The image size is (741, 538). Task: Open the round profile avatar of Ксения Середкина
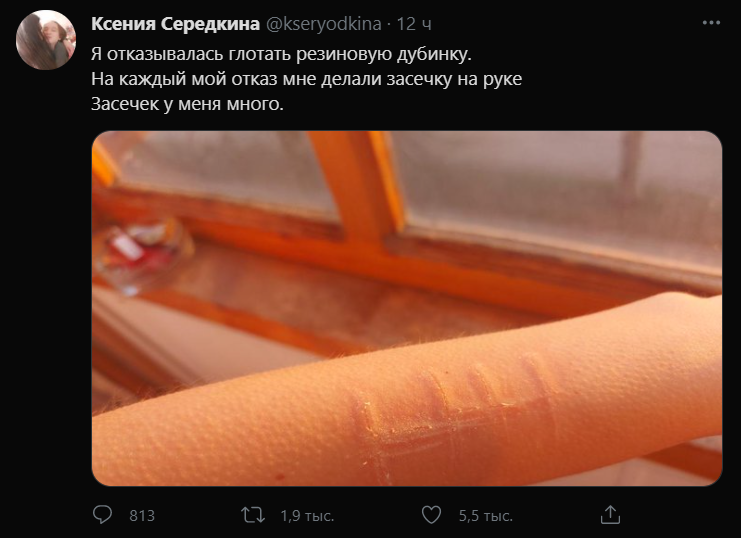pos(46,40)
